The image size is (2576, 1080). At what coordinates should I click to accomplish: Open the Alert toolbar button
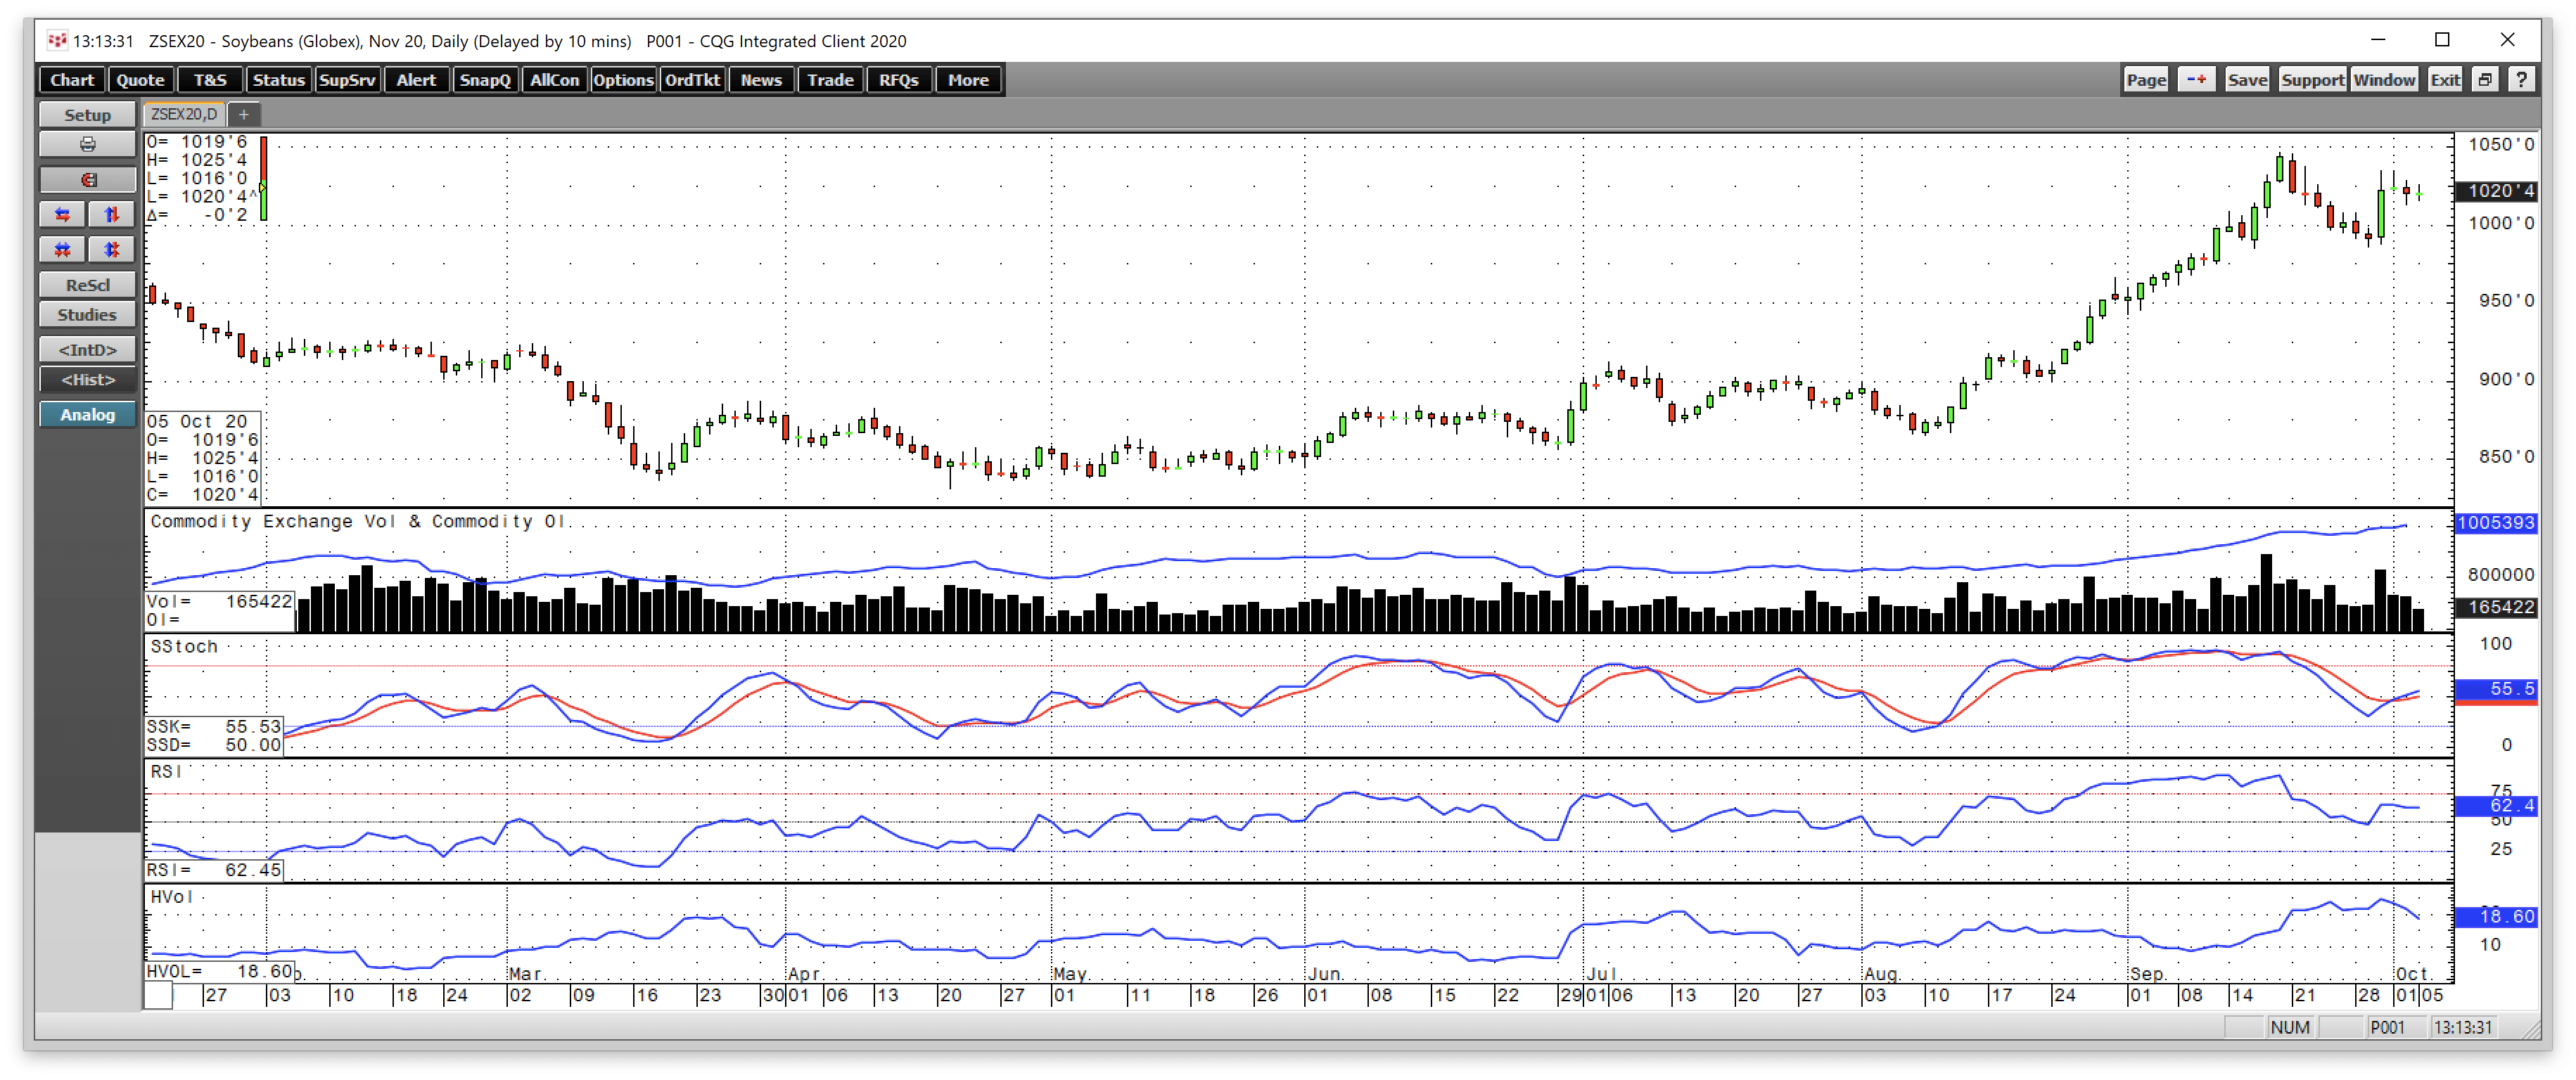416,80
